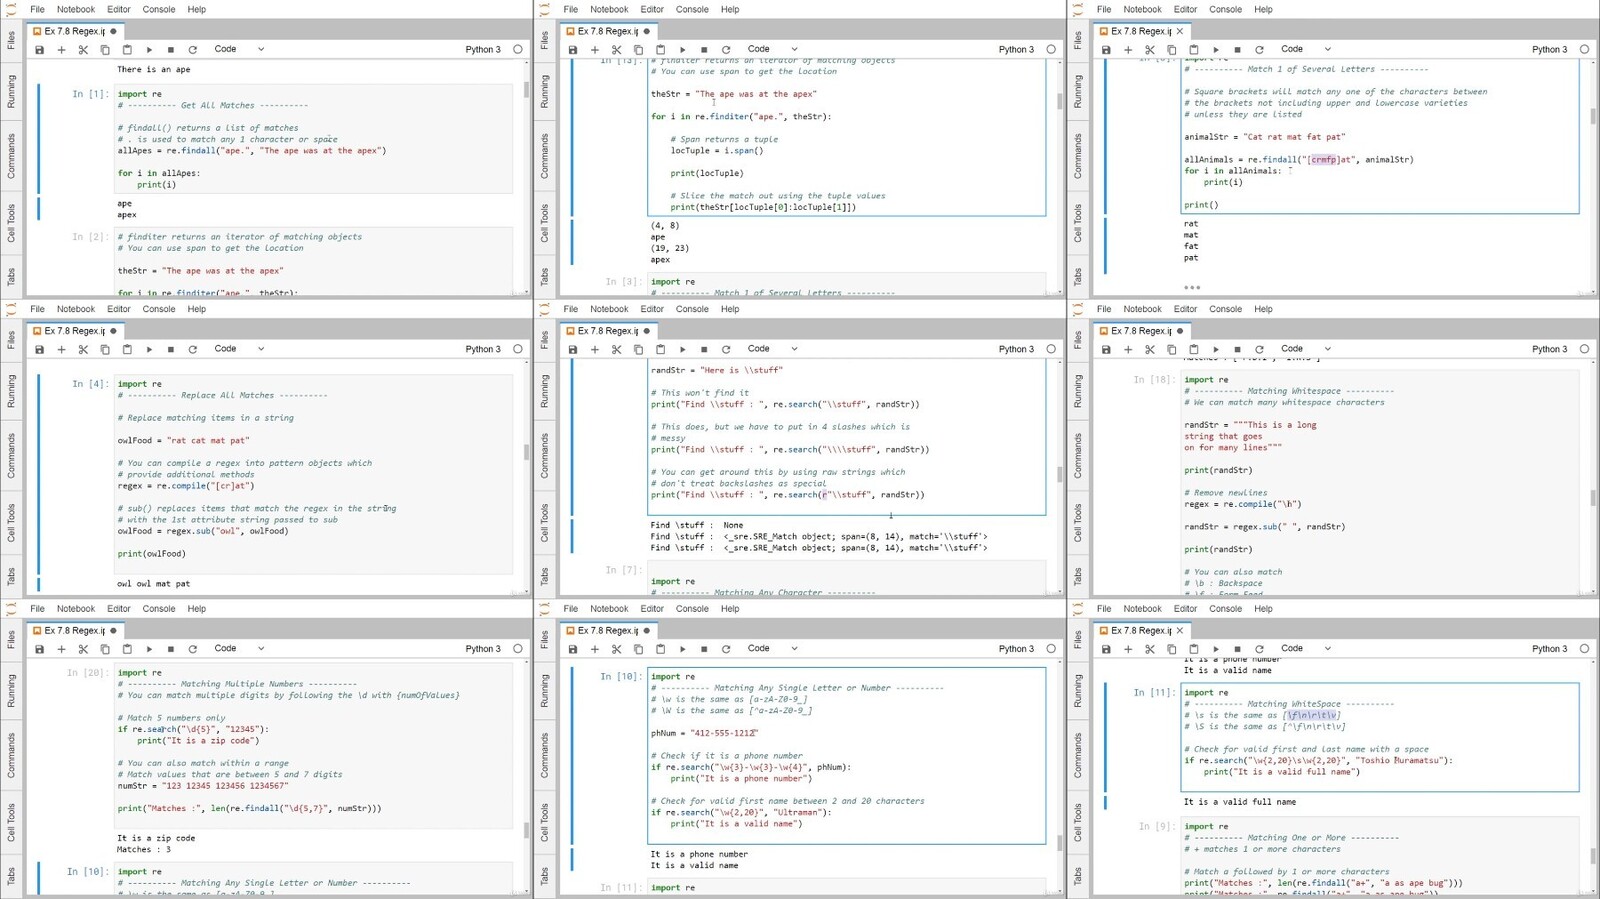Toggle the Running sidebar beside the owlFood notebook
1600x899 pixels.
click(11, 390)
